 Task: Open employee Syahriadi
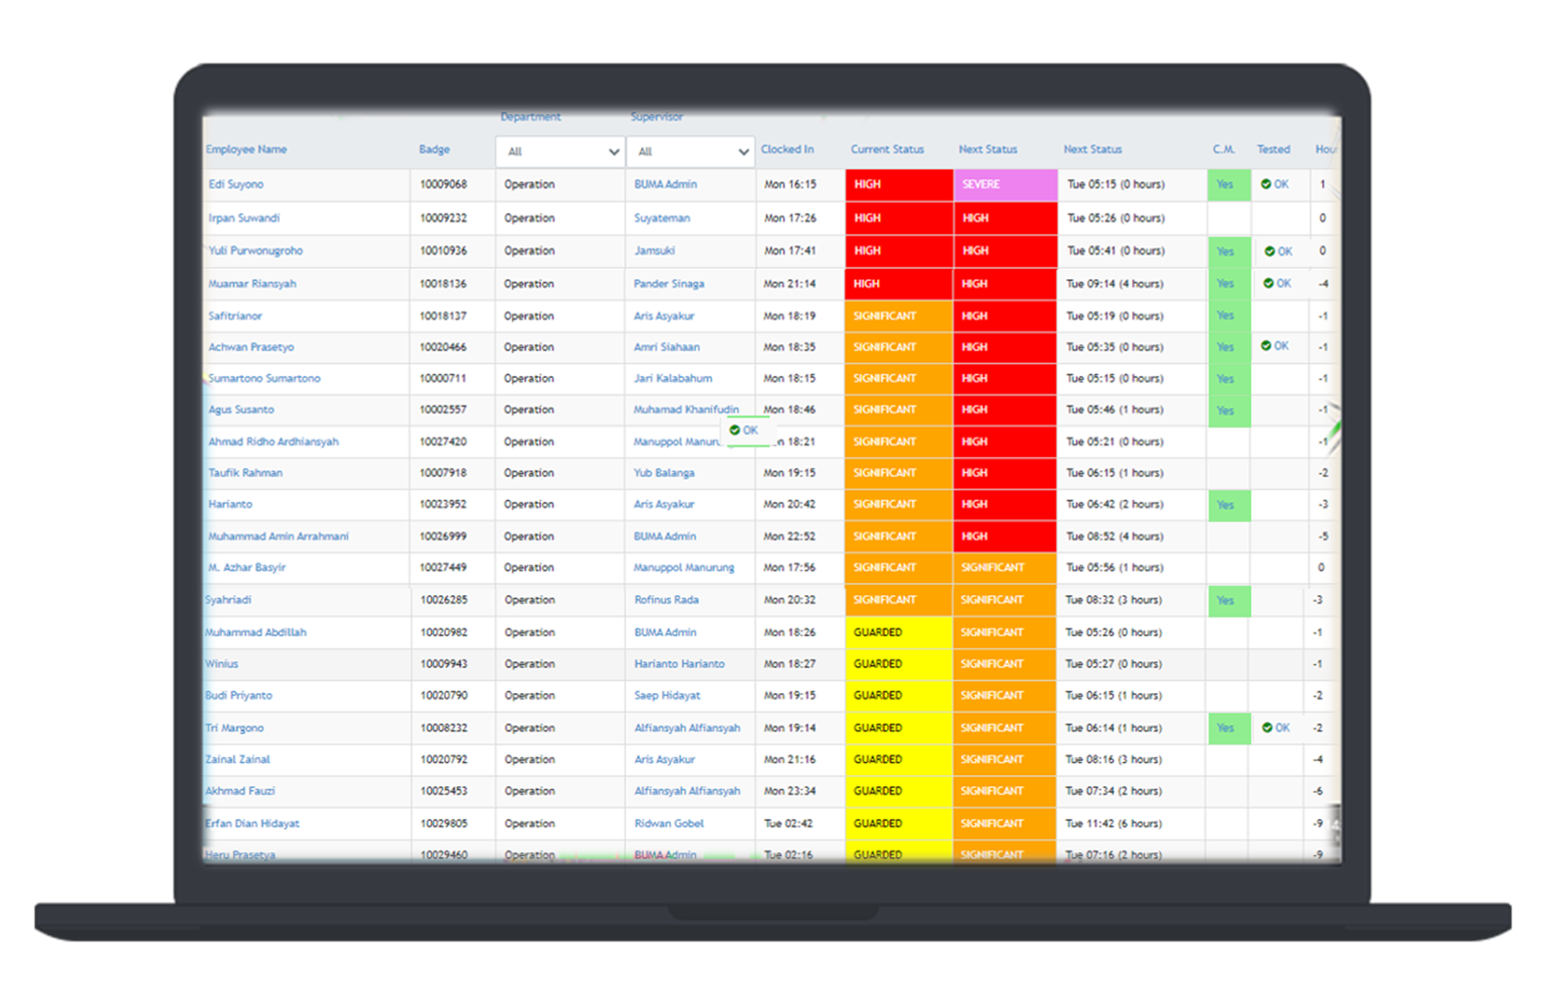point(228,600)
